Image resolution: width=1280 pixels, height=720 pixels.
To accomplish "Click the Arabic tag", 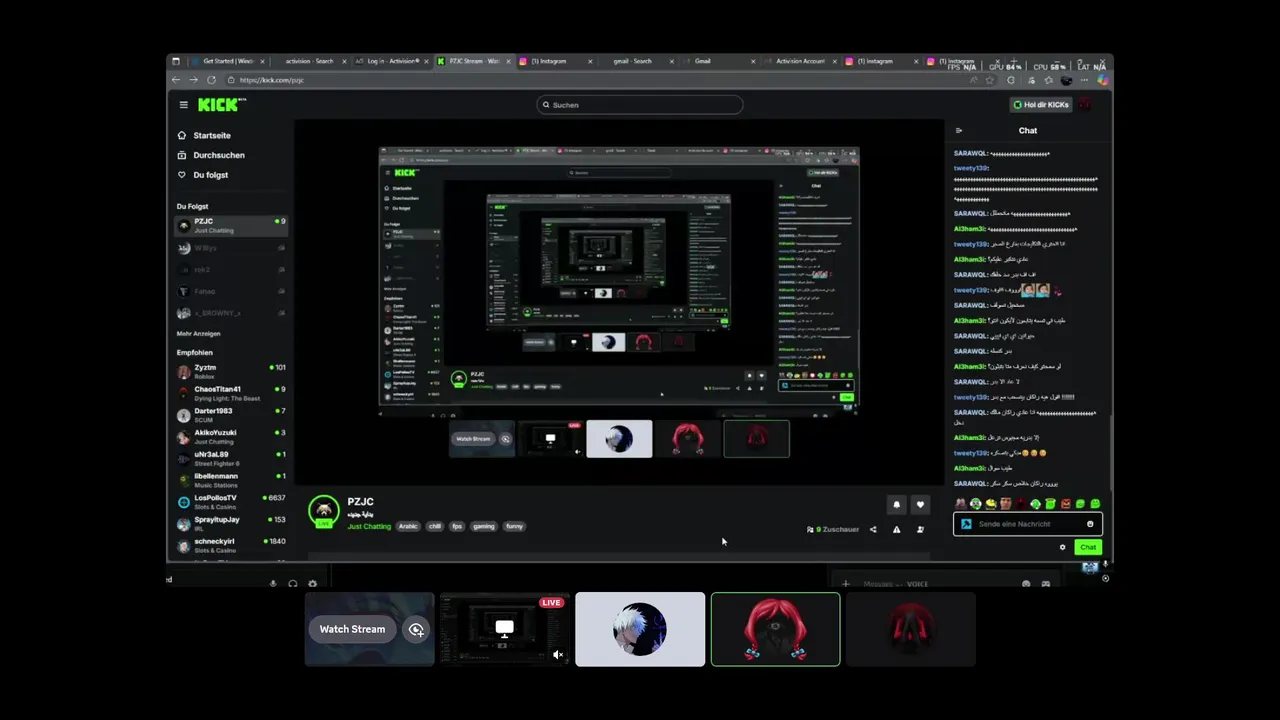I will click(x=408, y=526).
